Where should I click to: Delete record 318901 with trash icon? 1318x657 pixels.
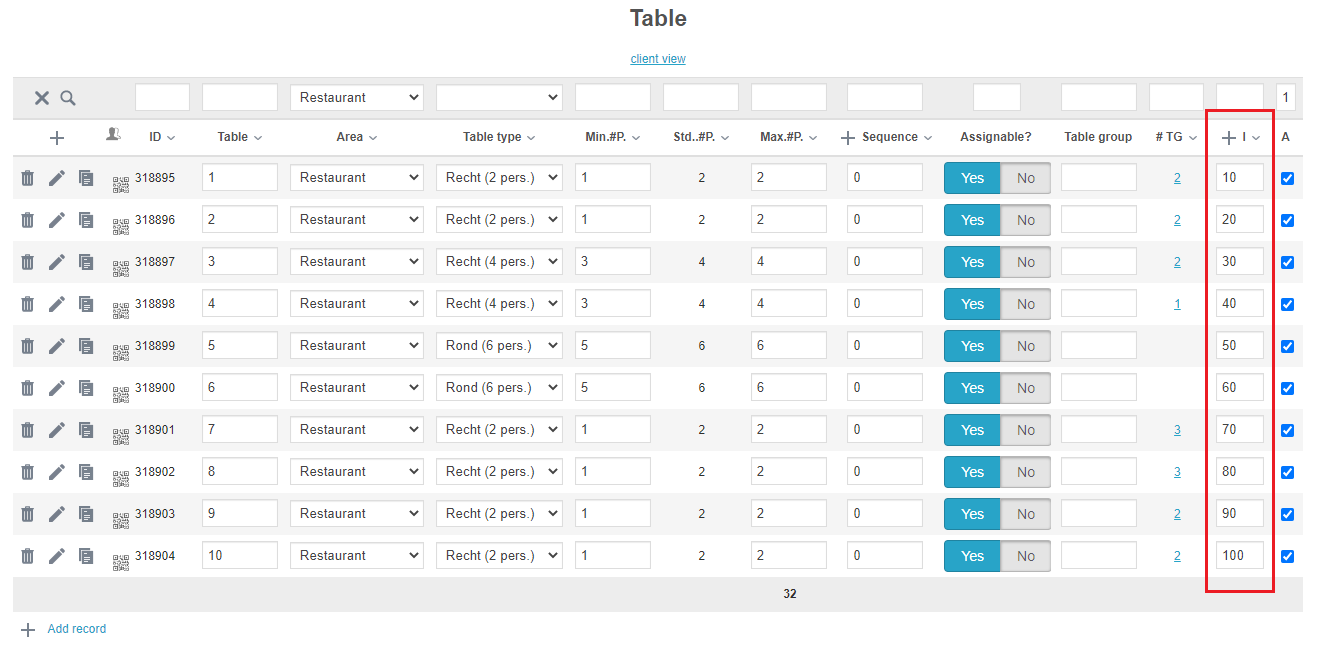click(28, 430)
